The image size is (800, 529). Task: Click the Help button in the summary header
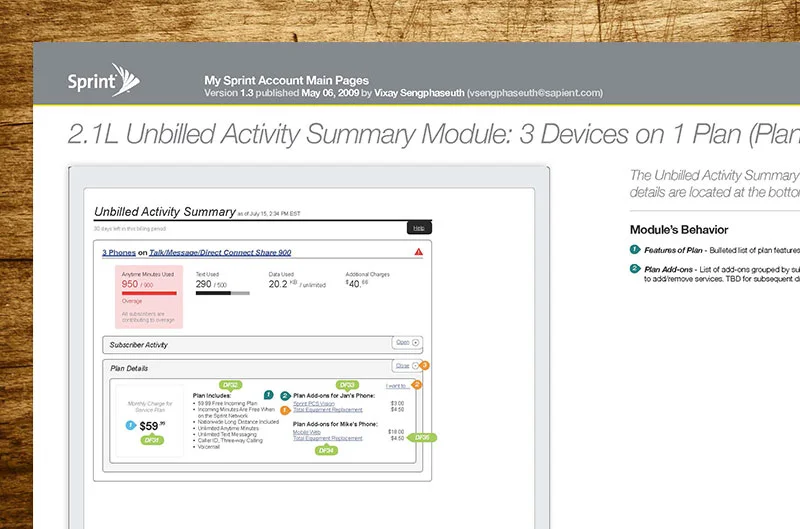[x=419, y=228]
